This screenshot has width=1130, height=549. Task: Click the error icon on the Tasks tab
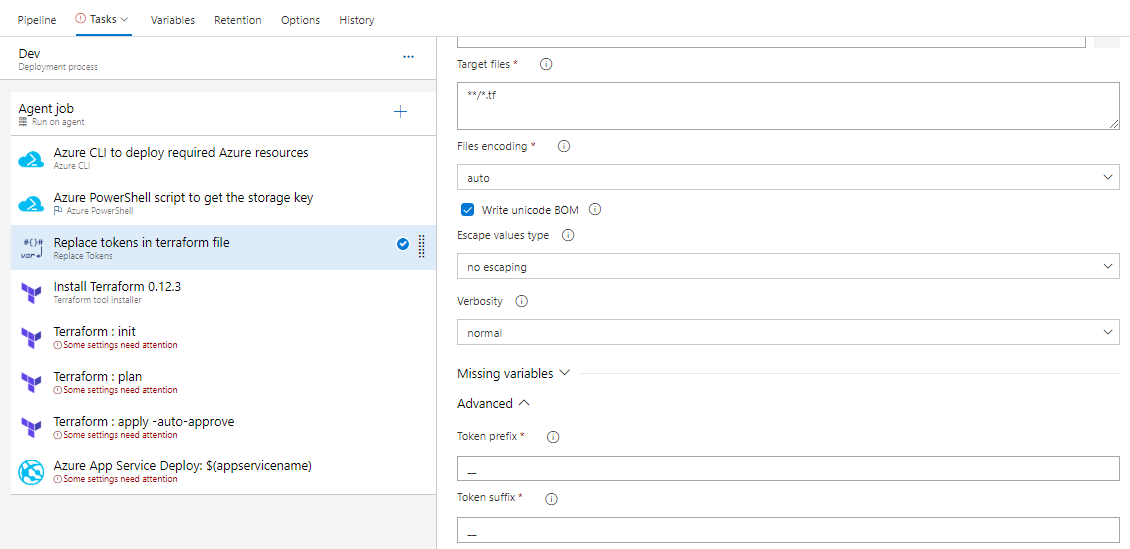tap(81, 19)
